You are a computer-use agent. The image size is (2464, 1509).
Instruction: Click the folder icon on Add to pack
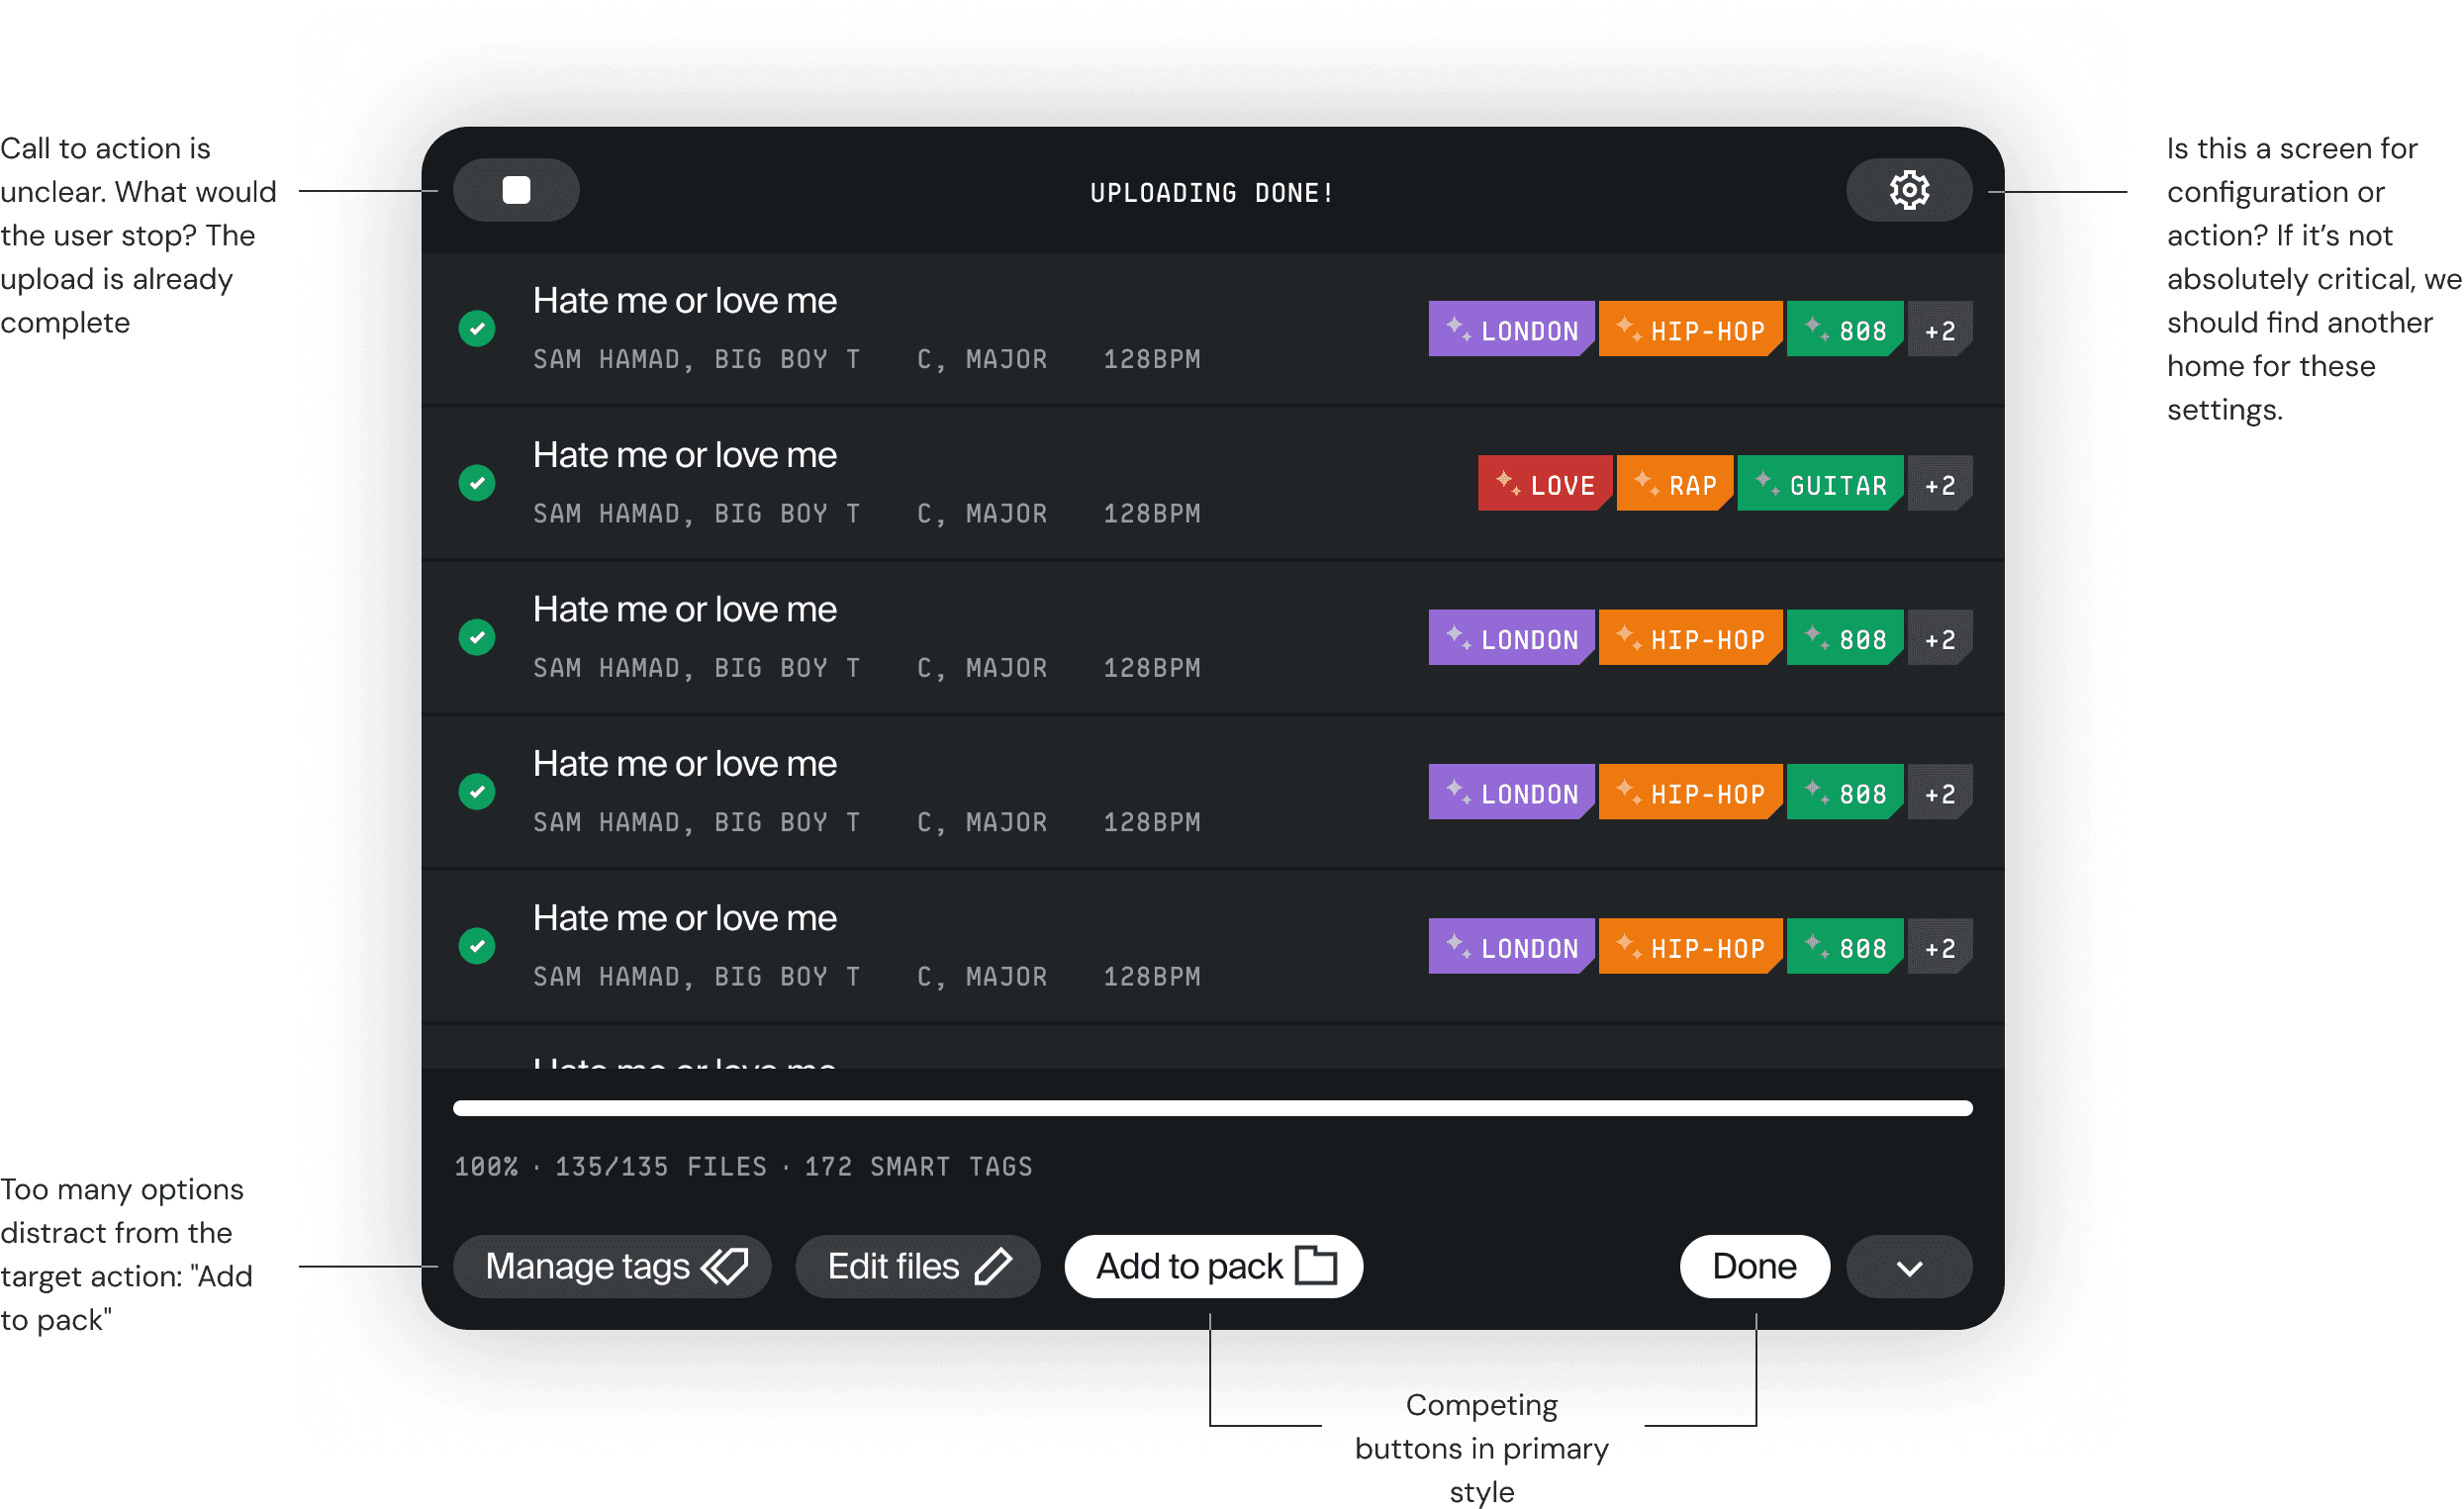(x=1316, y=1265)
